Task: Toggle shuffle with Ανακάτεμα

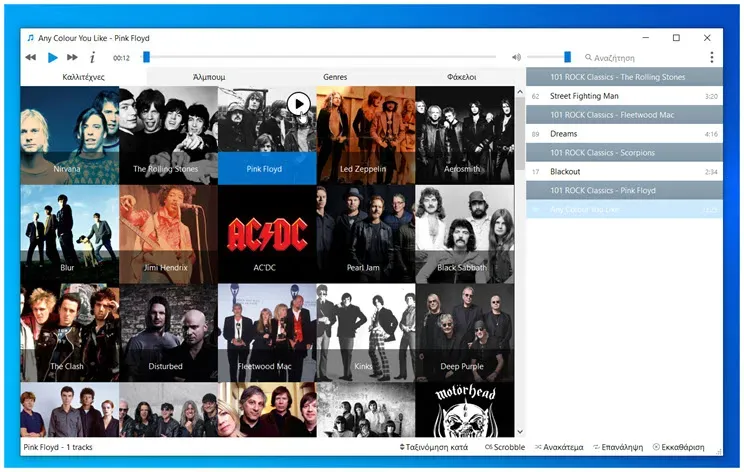Action: click(x=559, y=447)
